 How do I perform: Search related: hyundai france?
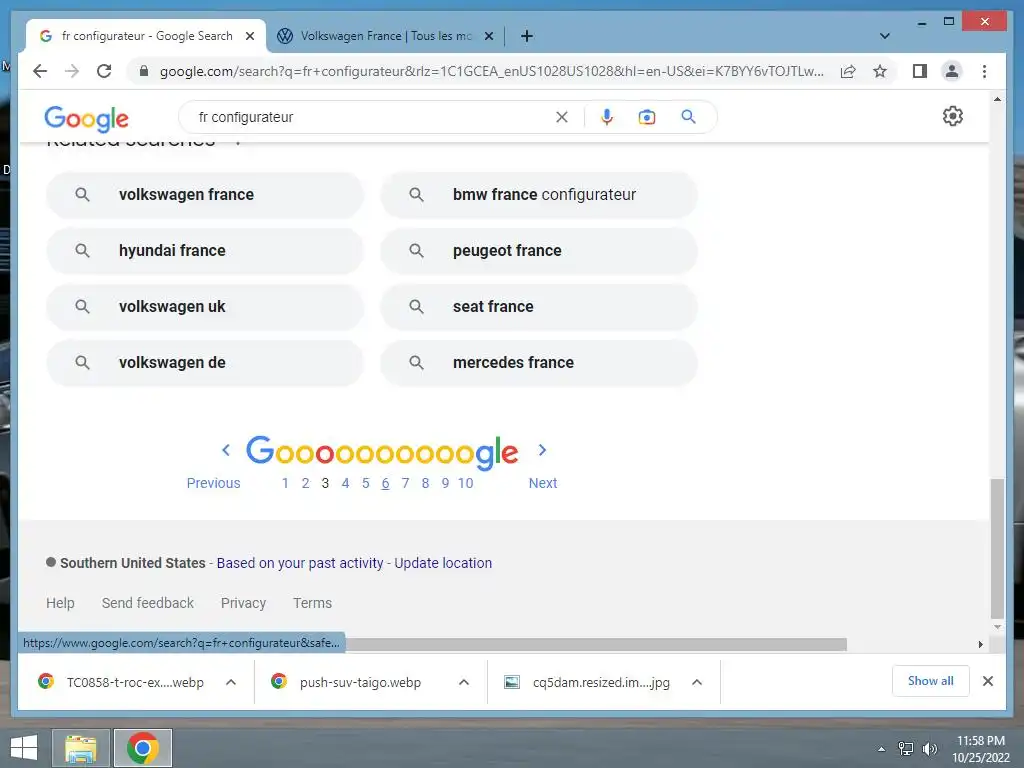(x=204, y=251)
